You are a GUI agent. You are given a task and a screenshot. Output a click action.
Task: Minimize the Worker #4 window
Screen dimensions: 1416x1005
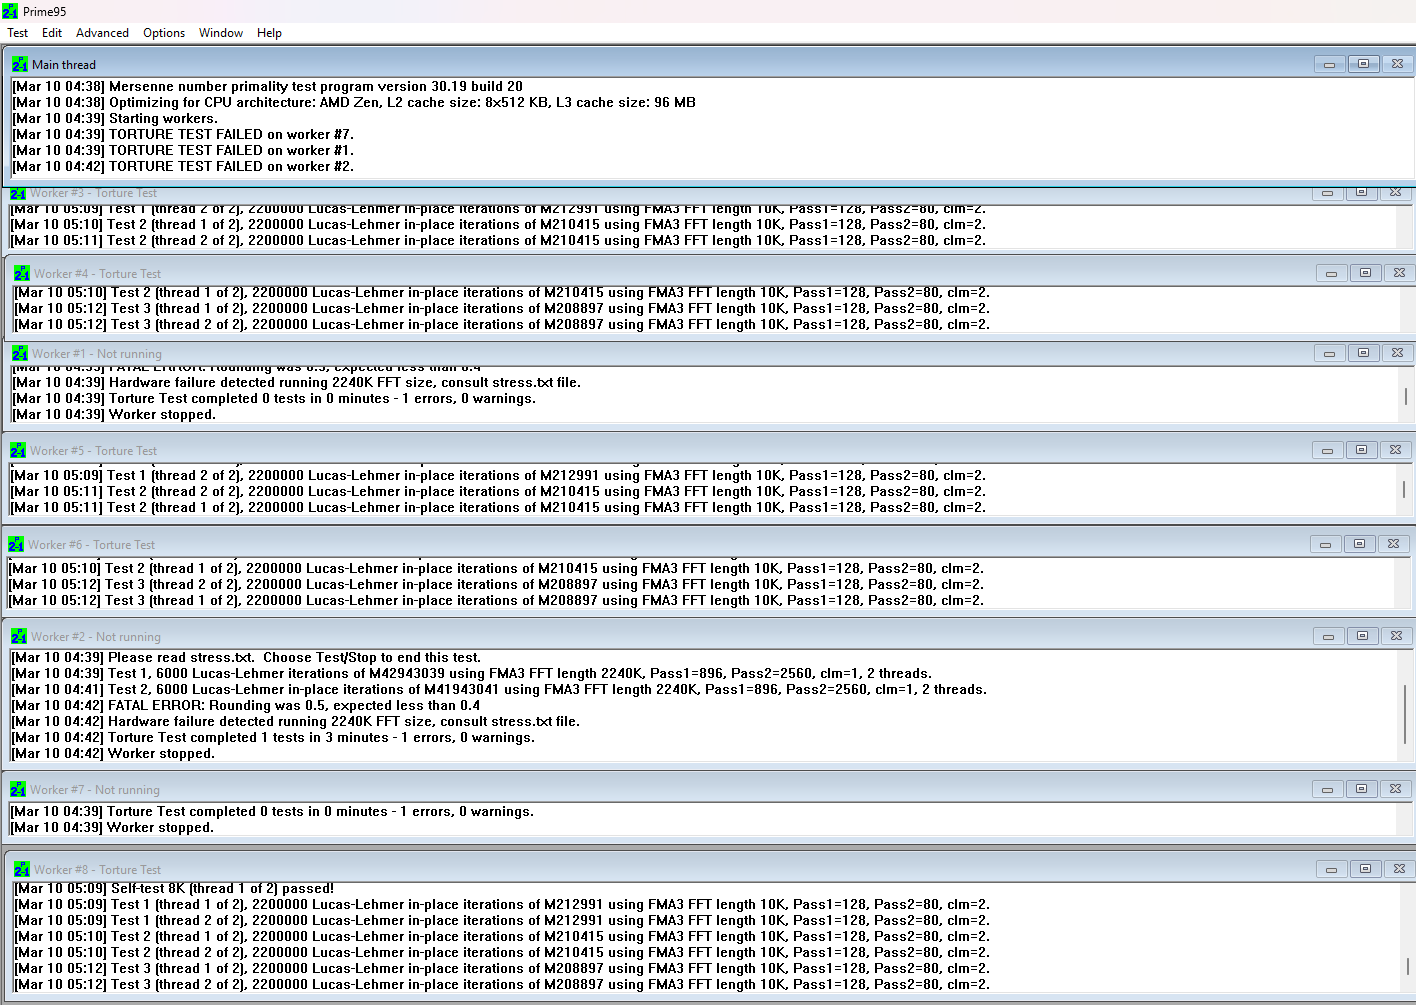[x=1331, y=273]
